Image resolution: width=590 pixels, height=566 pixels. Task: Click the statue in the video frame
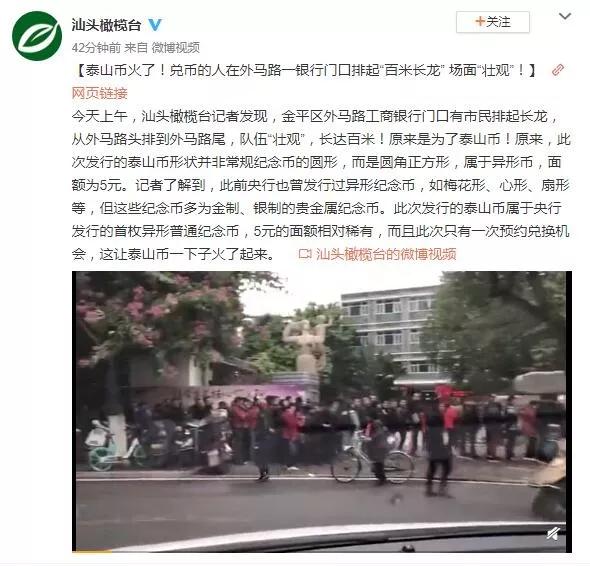(306, 345)
